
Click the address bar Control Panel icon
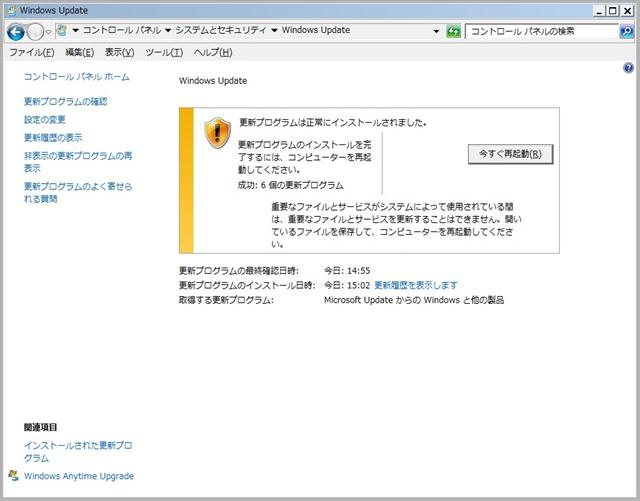62,30
